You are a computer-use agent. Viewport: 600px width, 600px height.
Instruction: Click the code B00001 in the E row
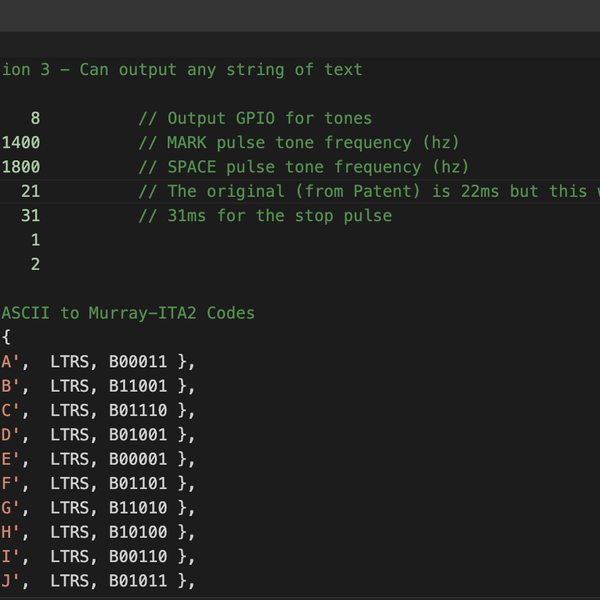point(138,459)
